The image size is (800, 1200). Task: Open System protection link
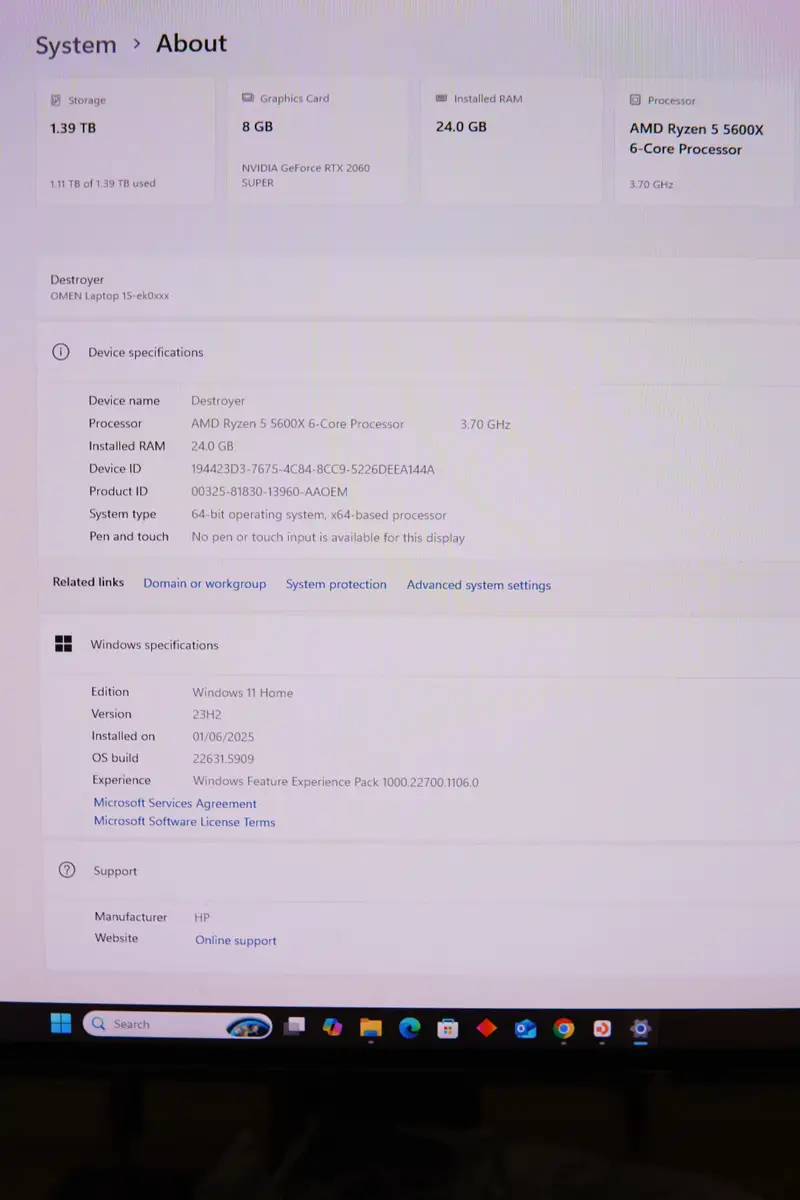coord(336,585)
